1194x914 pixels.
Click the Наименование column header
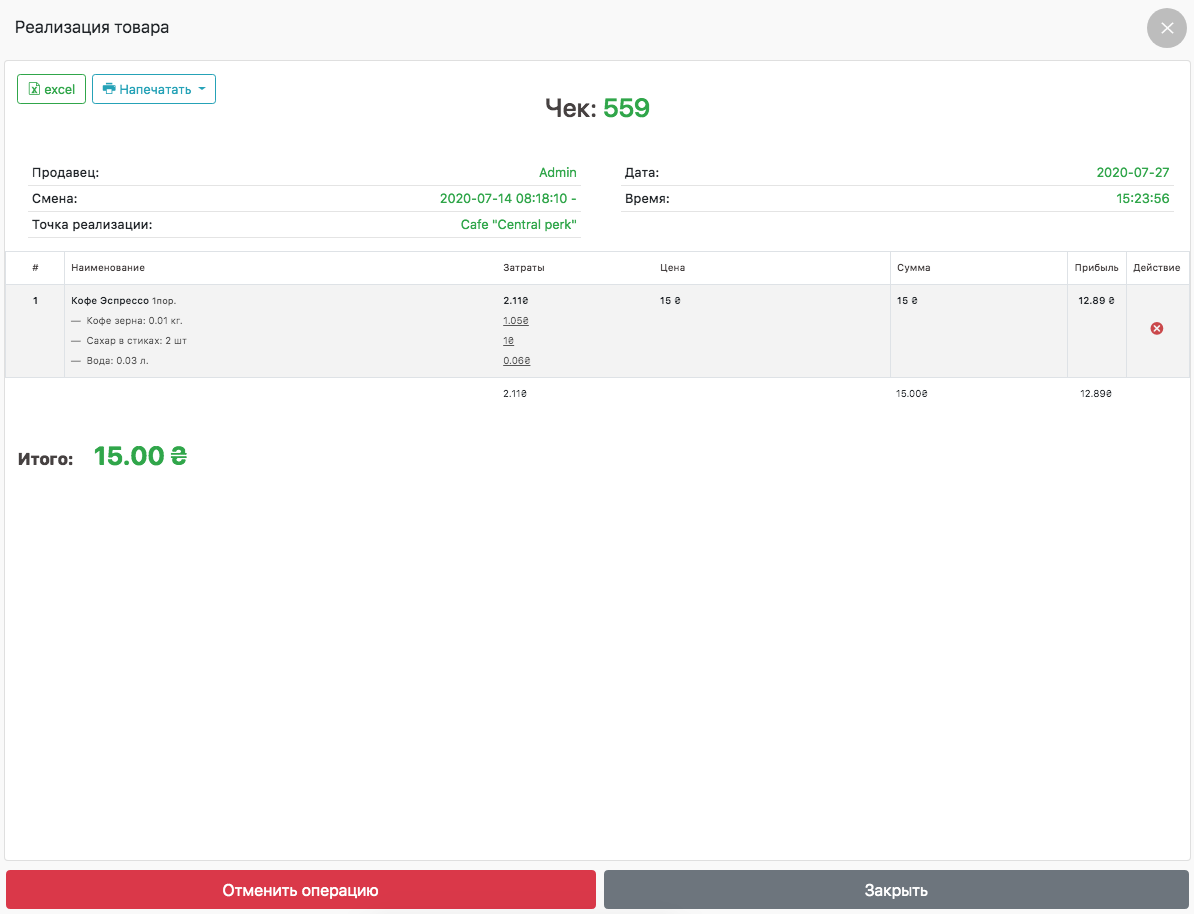[108, 268]
